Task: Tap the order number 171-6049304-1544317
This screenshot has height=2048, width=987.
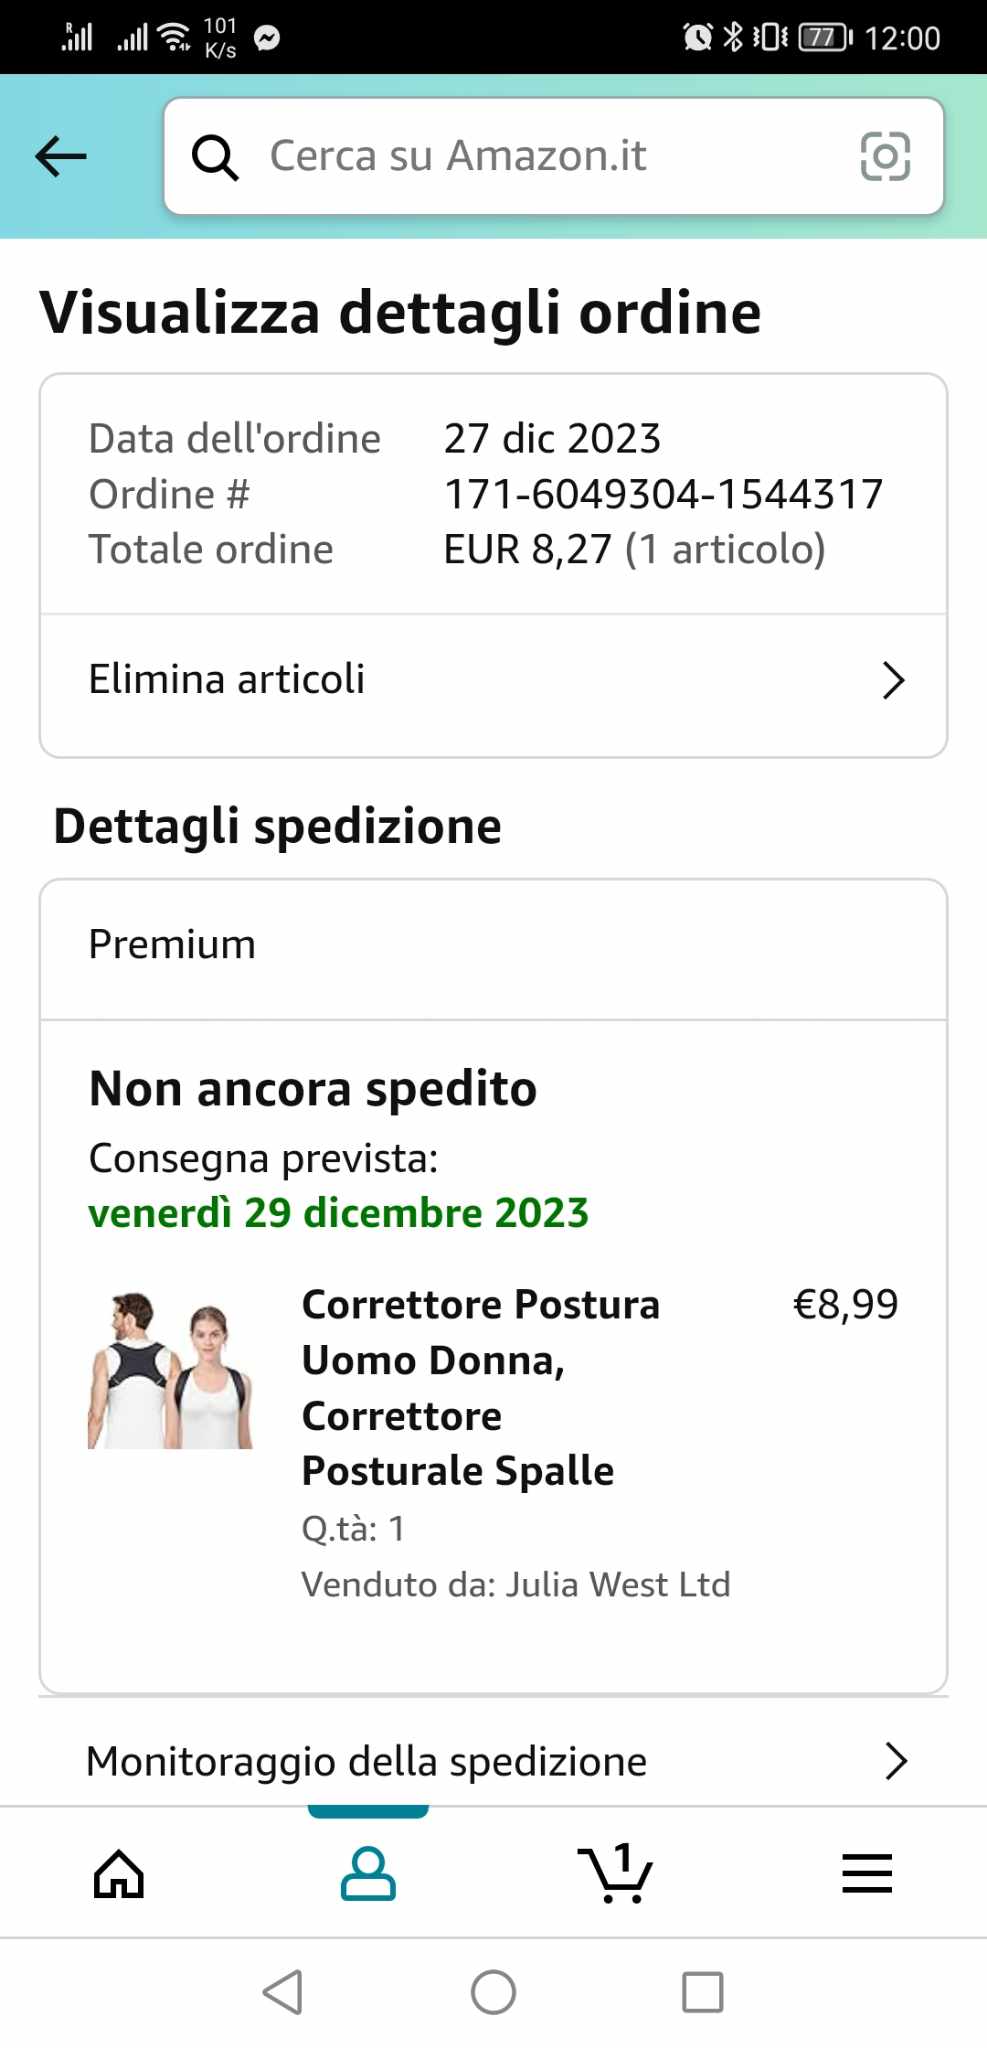Action: point(663,494)
